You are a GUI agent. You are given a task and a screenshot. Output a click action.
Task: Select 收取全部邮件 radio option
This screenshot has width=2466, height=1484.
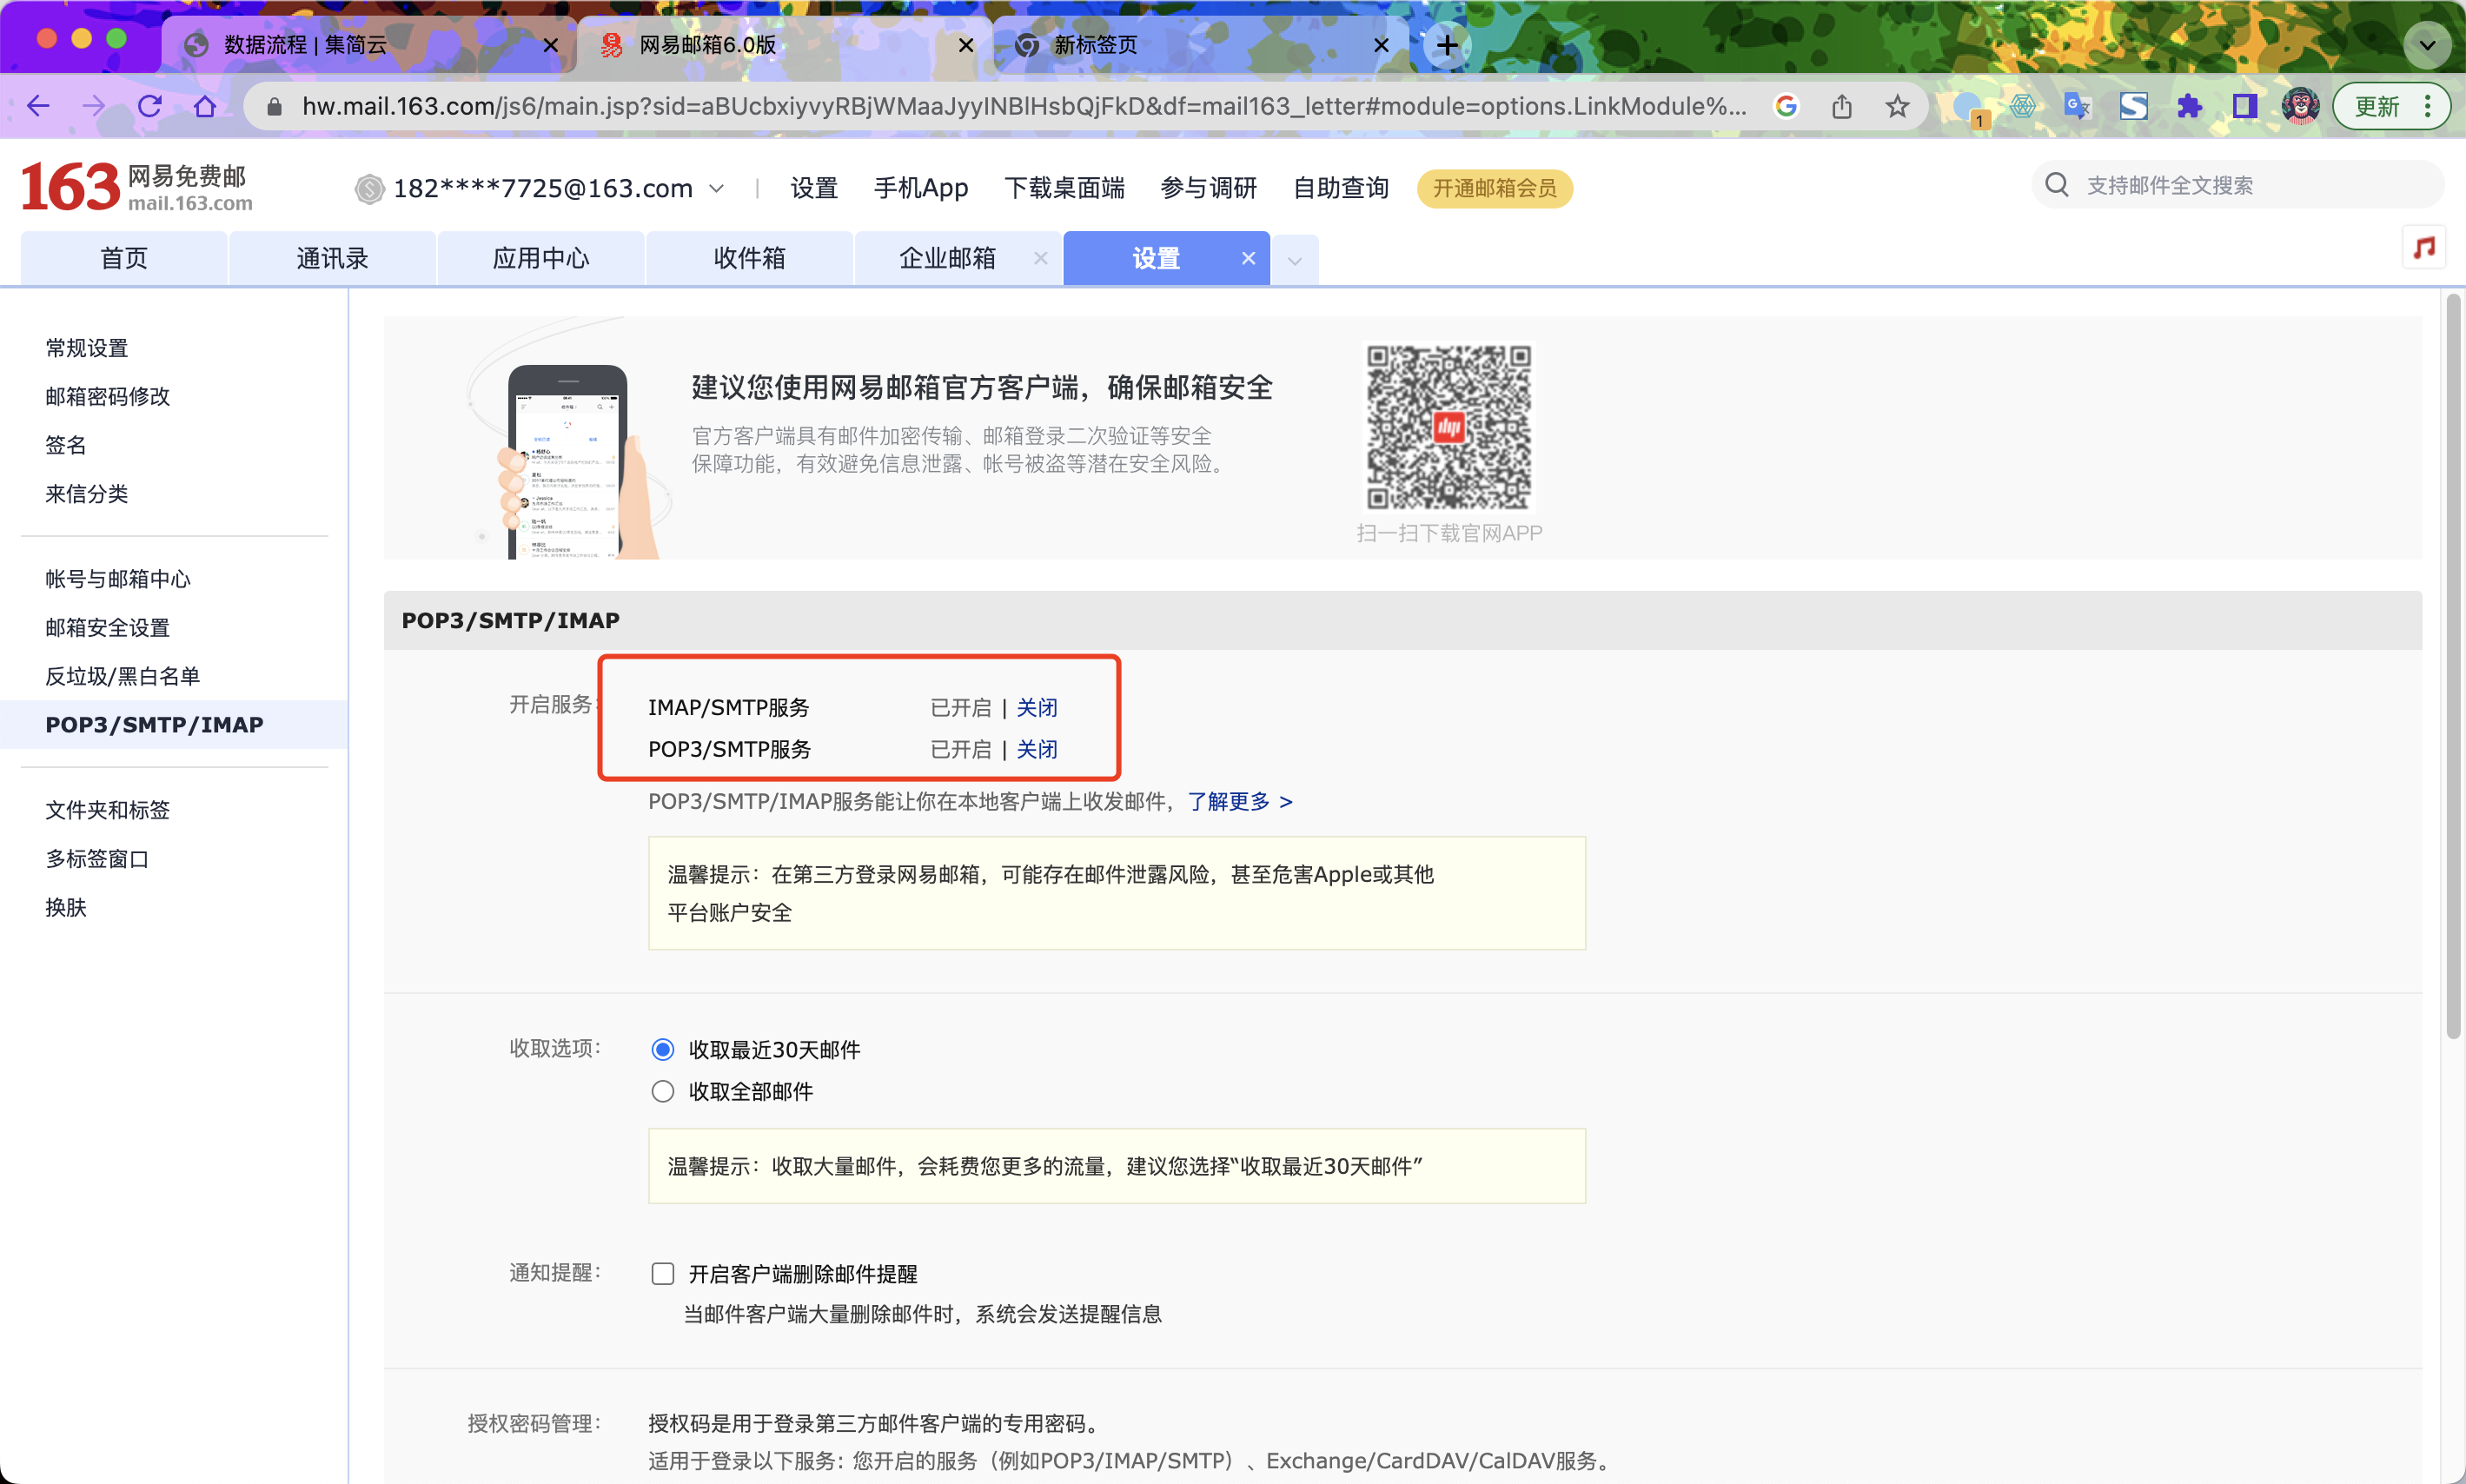(x=663, y=1091)
